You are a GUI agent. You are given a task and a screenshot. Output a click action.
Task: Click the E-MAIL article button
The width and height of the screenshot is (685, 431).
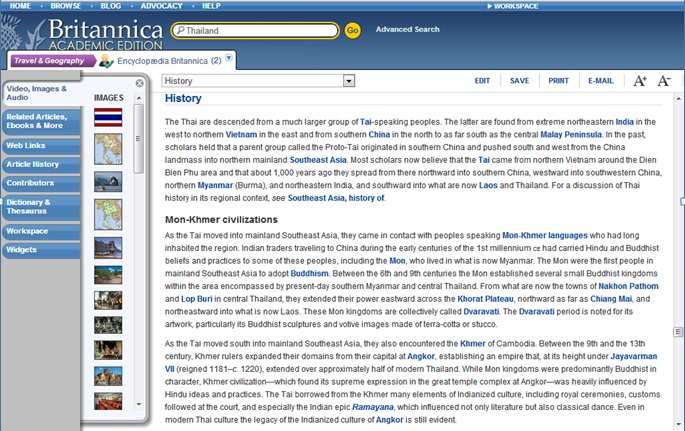[x=601, y=81]
